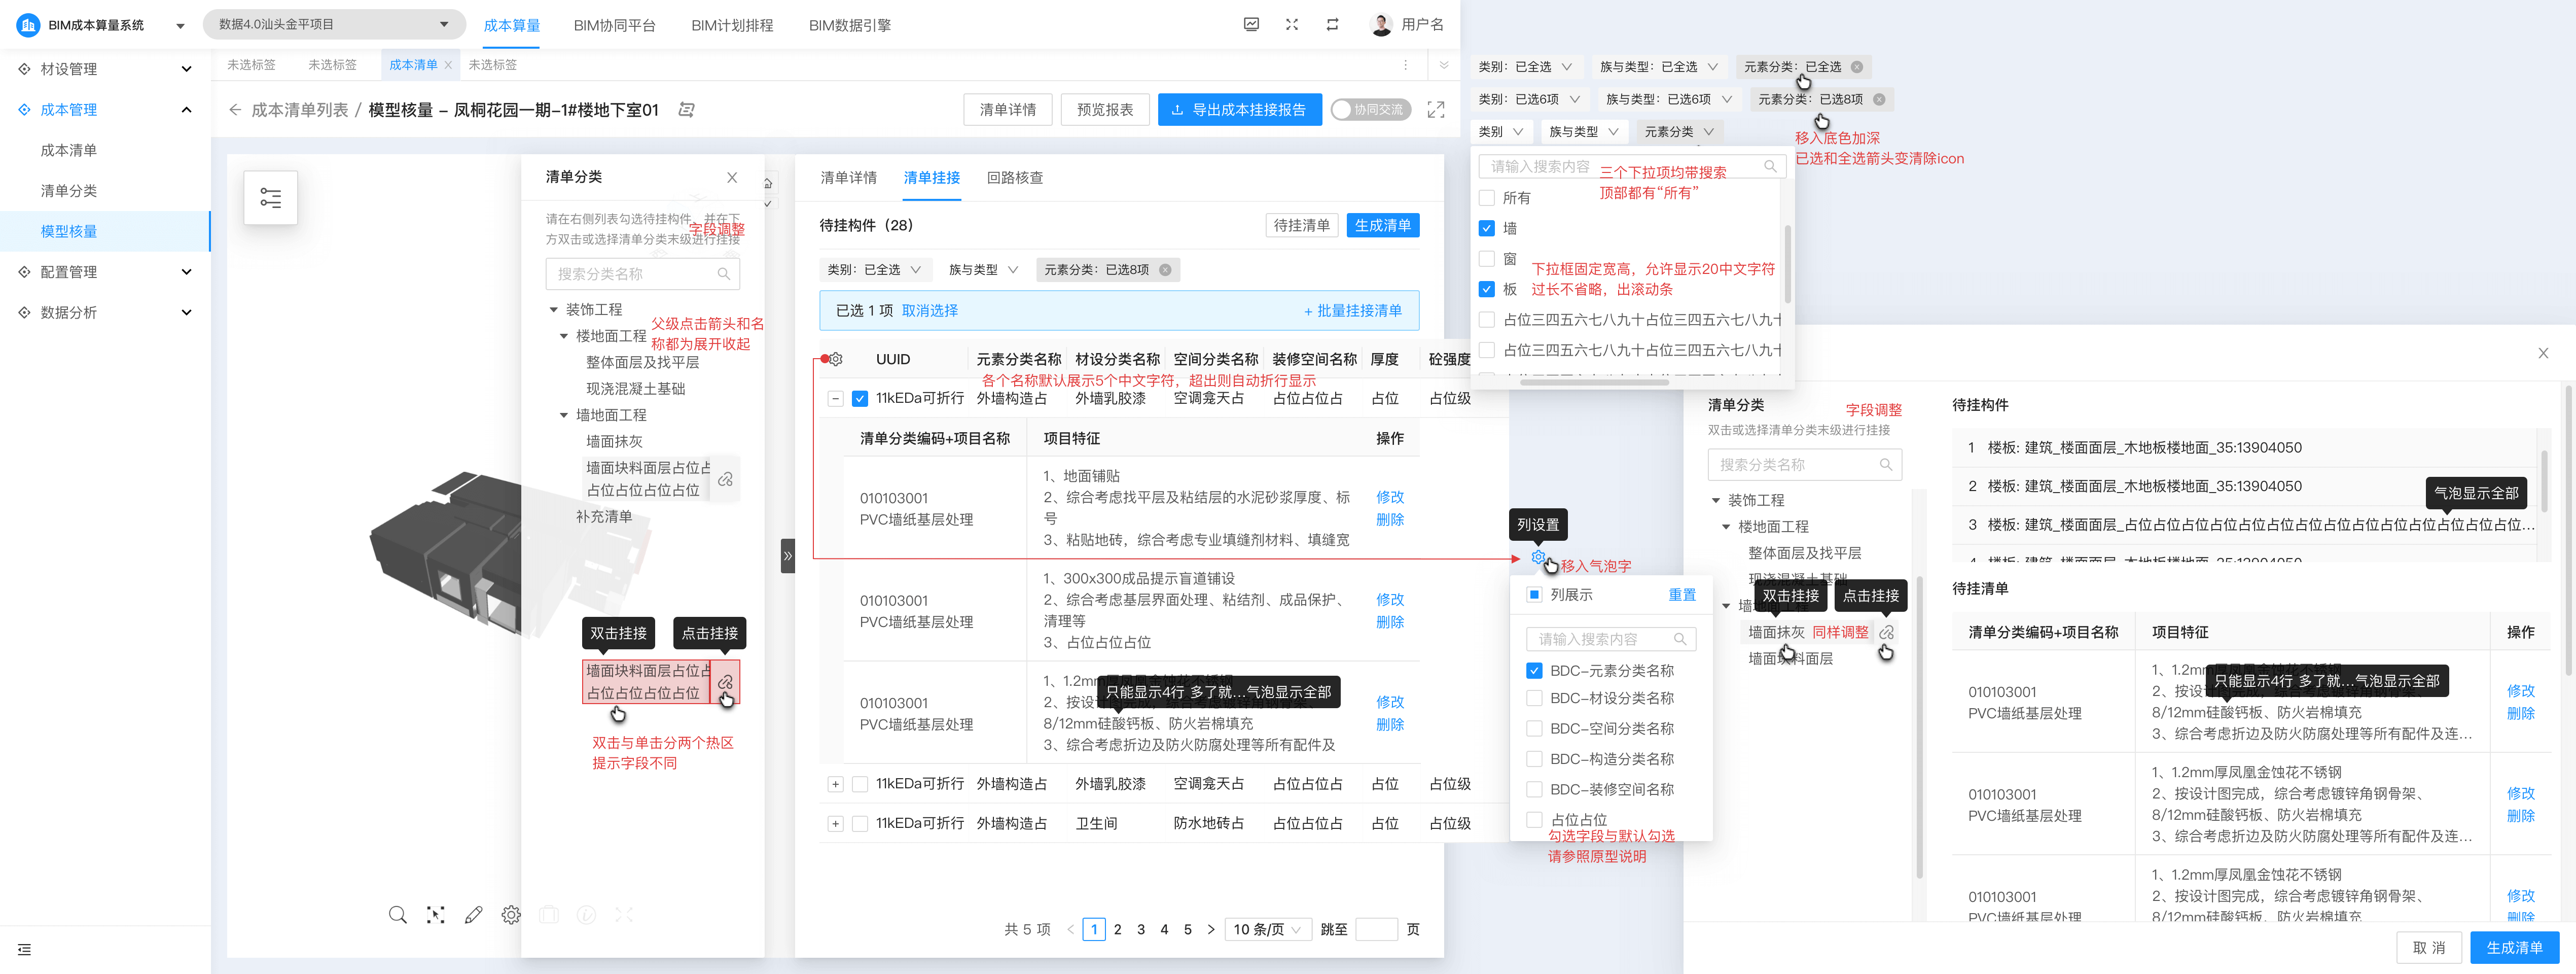The width and height of the screenshot is (2576, 974).
Task: Click the pencil edit tool in viewer toolbar
Action: coord(473,914)
